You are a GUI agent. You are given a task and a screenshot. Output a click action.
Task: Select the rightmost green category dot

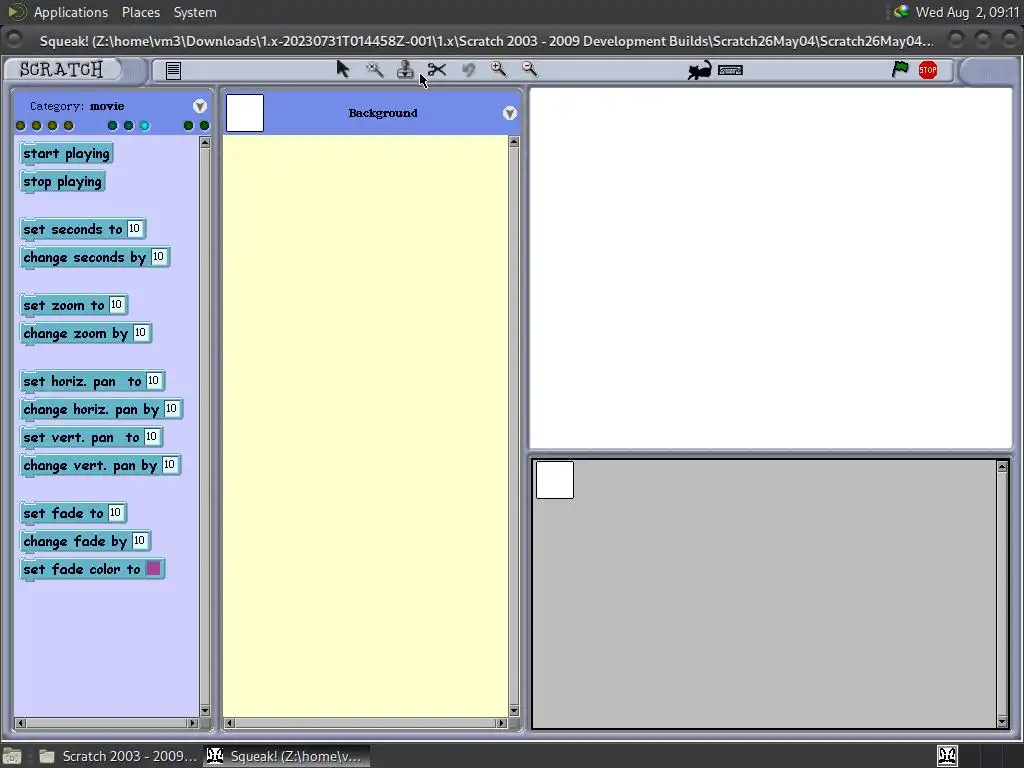click(x=204, y=125)
